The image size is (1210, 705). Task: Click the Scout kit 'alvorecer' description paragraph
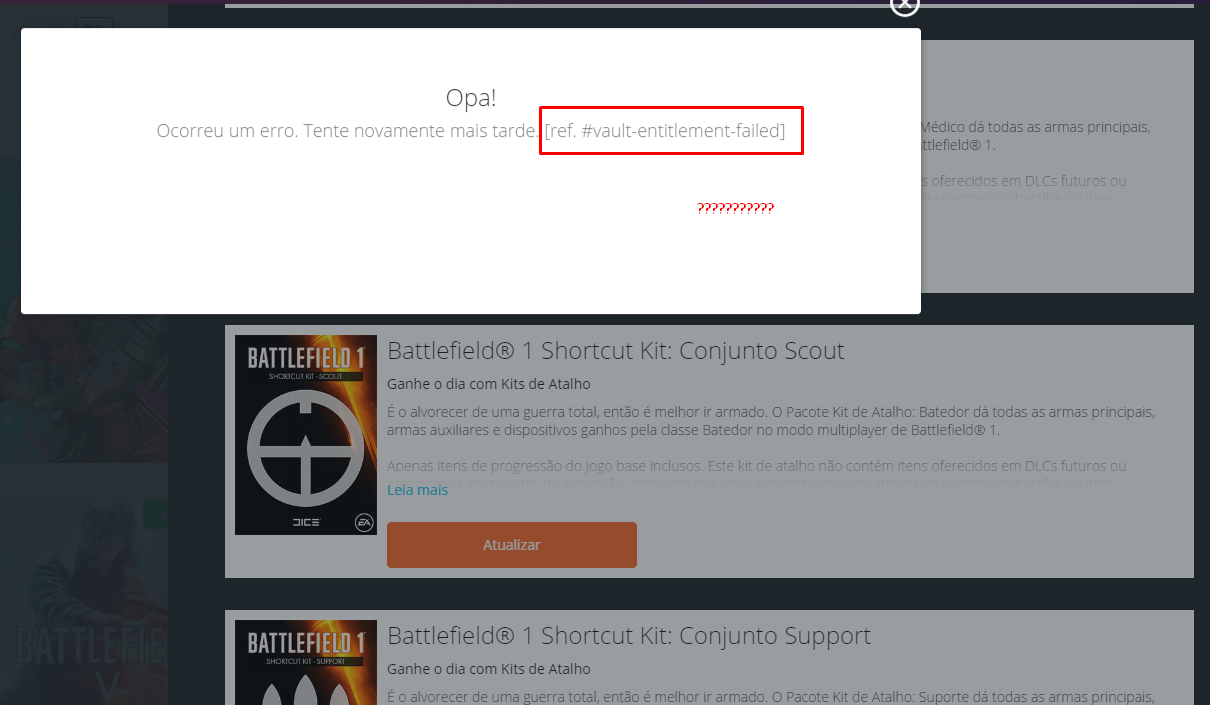[771, 421]
